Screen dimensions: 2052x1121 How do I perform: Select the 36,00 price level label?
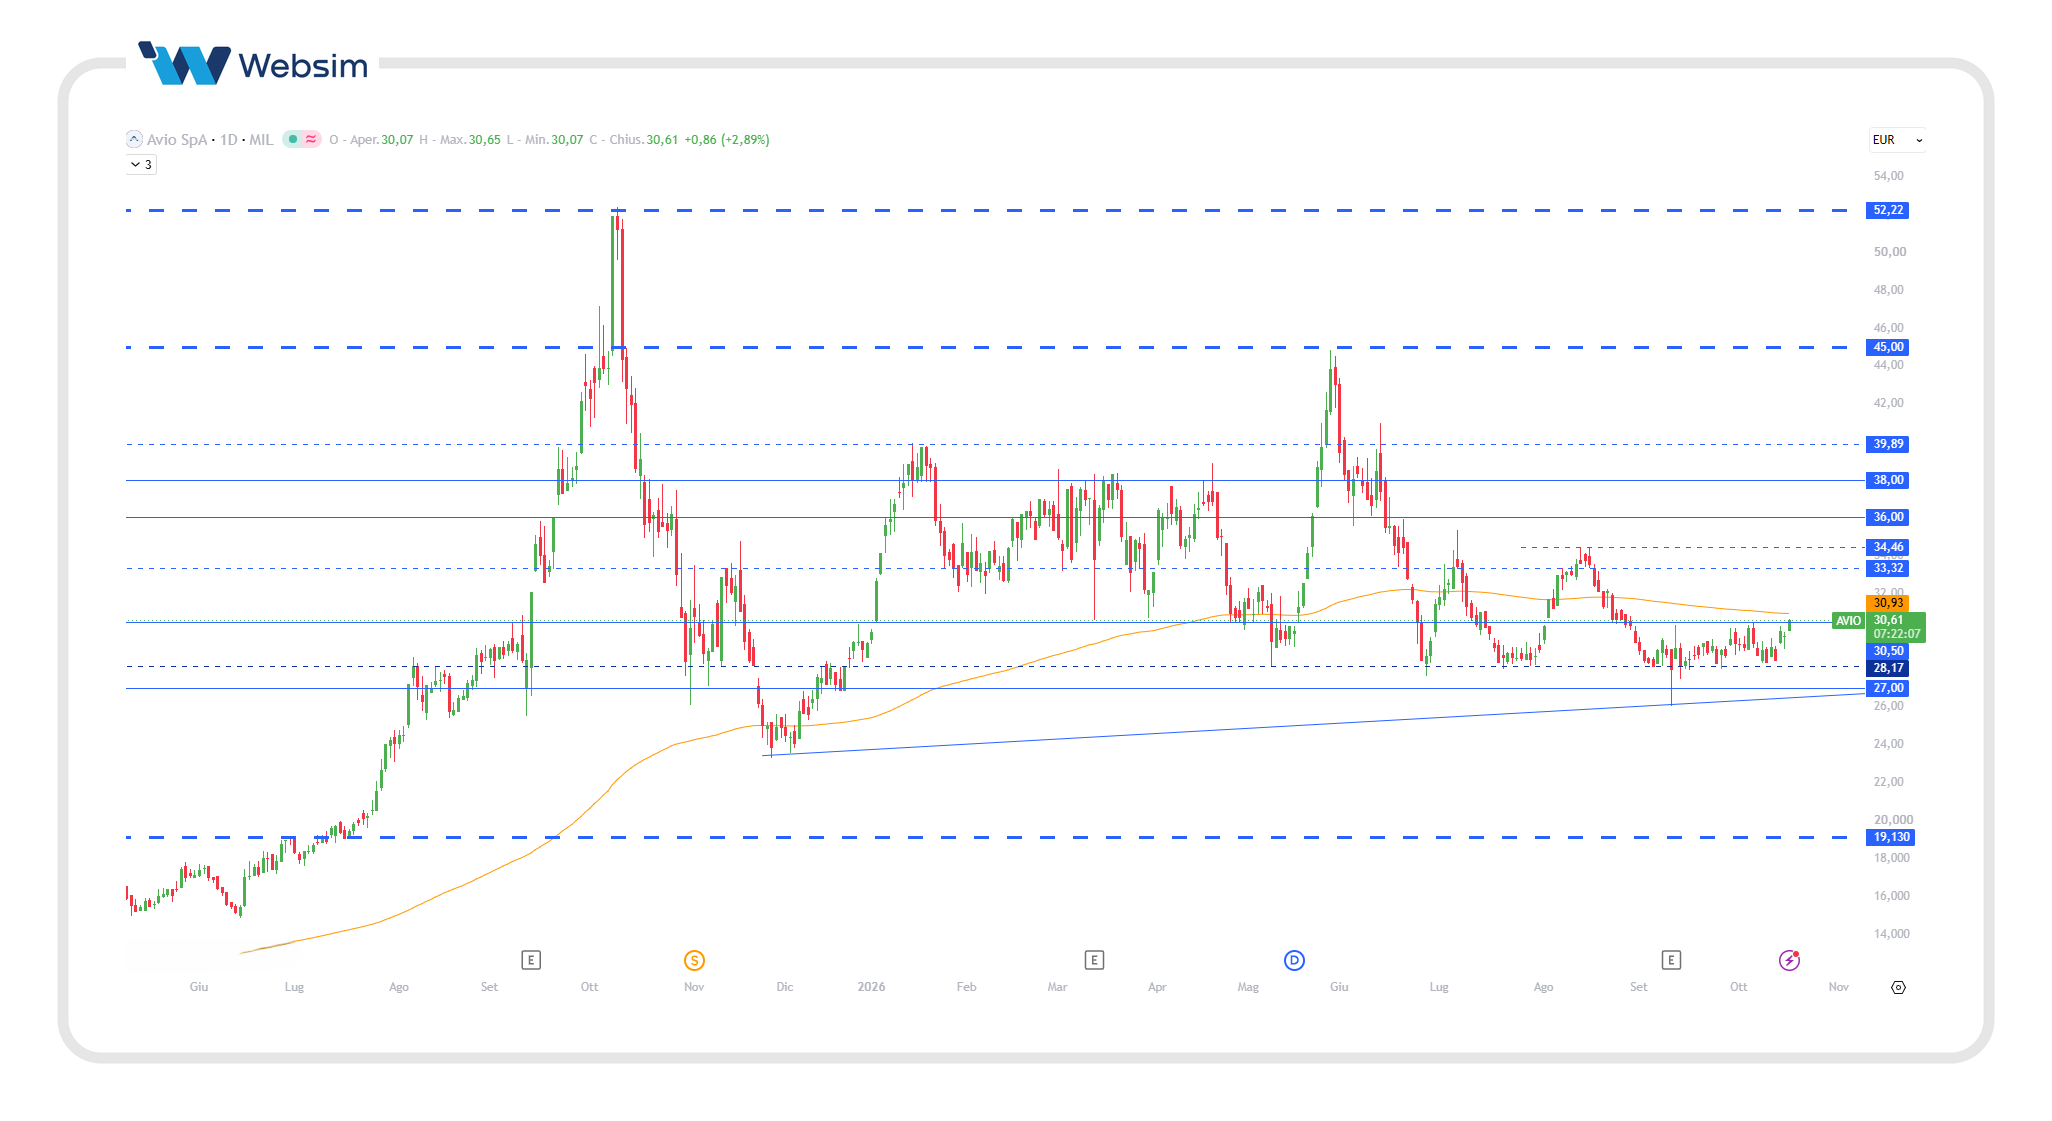(1888, 517)
